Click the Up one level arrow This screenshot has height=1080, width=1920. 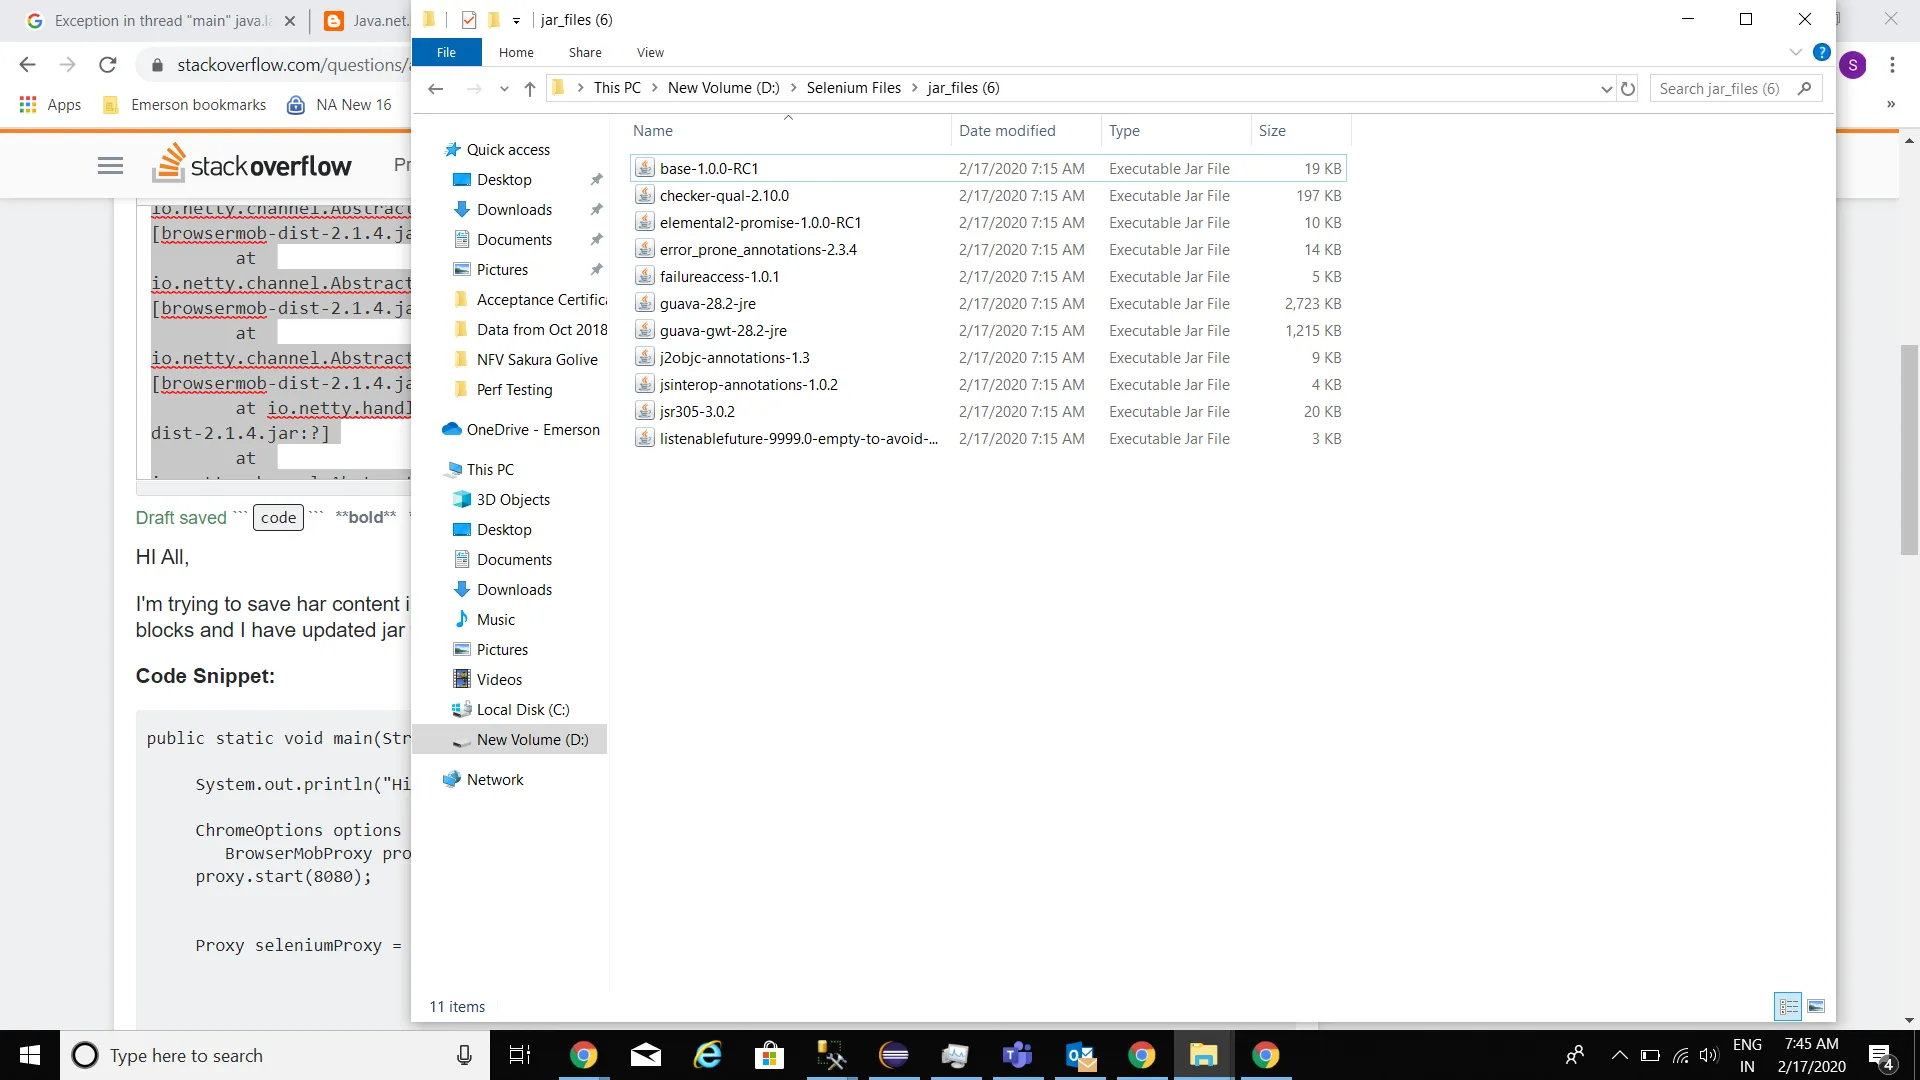530,89
